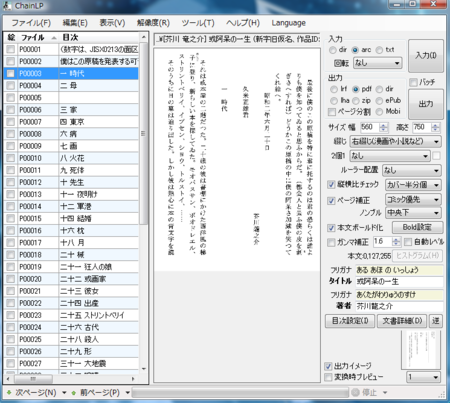Click the 出力 output button

[426, 104]
